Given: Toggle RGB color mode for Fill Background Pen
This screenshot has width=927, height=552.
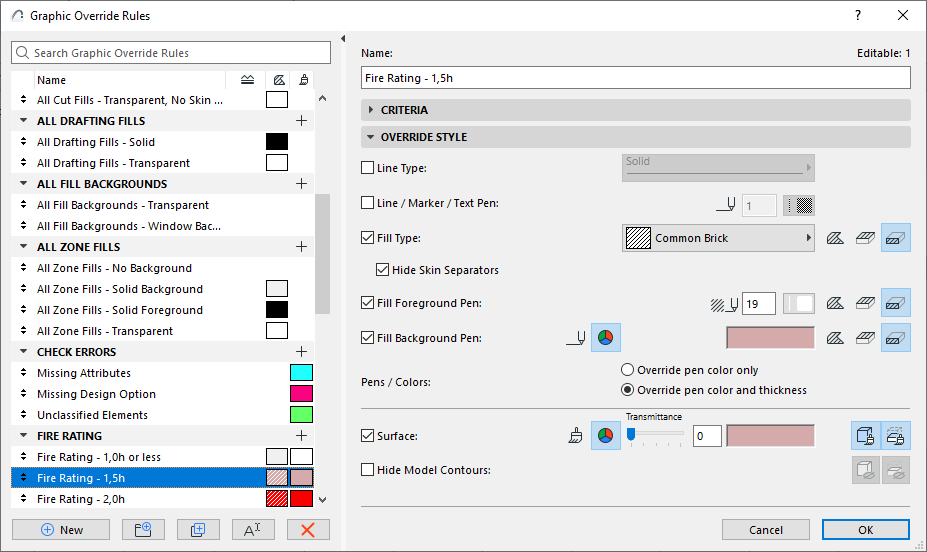Looking at the screenshot, I should [x=605, y=338].
